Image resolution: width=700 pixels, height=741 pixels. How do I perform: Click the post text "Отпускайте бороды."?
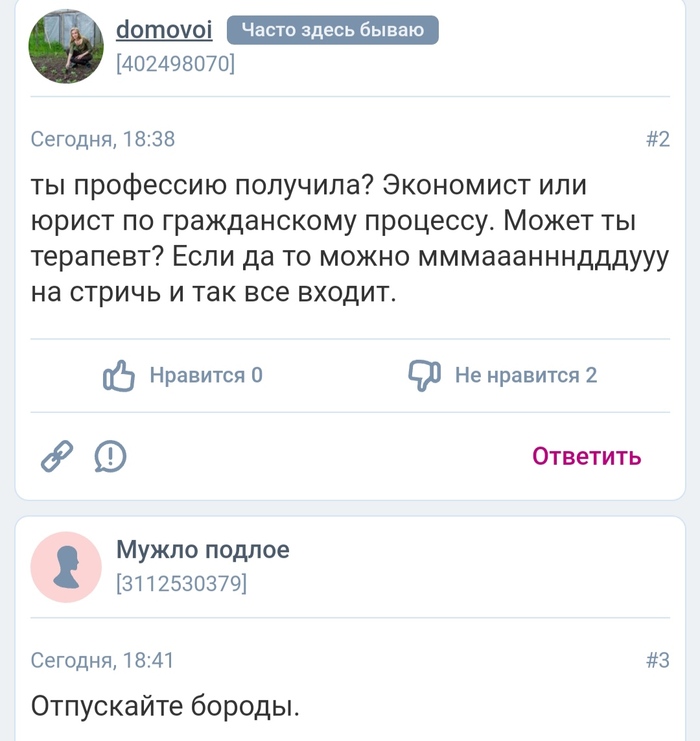pos(166,706)
